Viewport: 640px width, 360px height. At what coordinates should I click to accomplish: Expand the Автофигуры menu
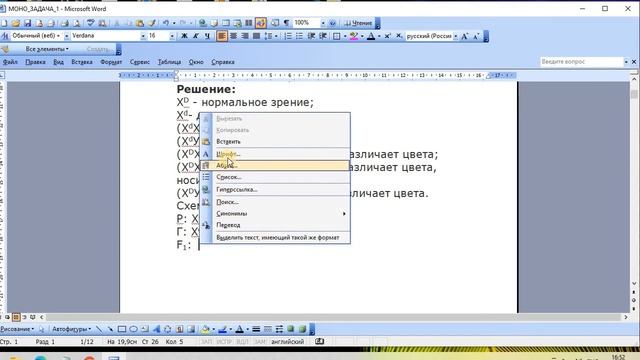[x=72, y=329]
